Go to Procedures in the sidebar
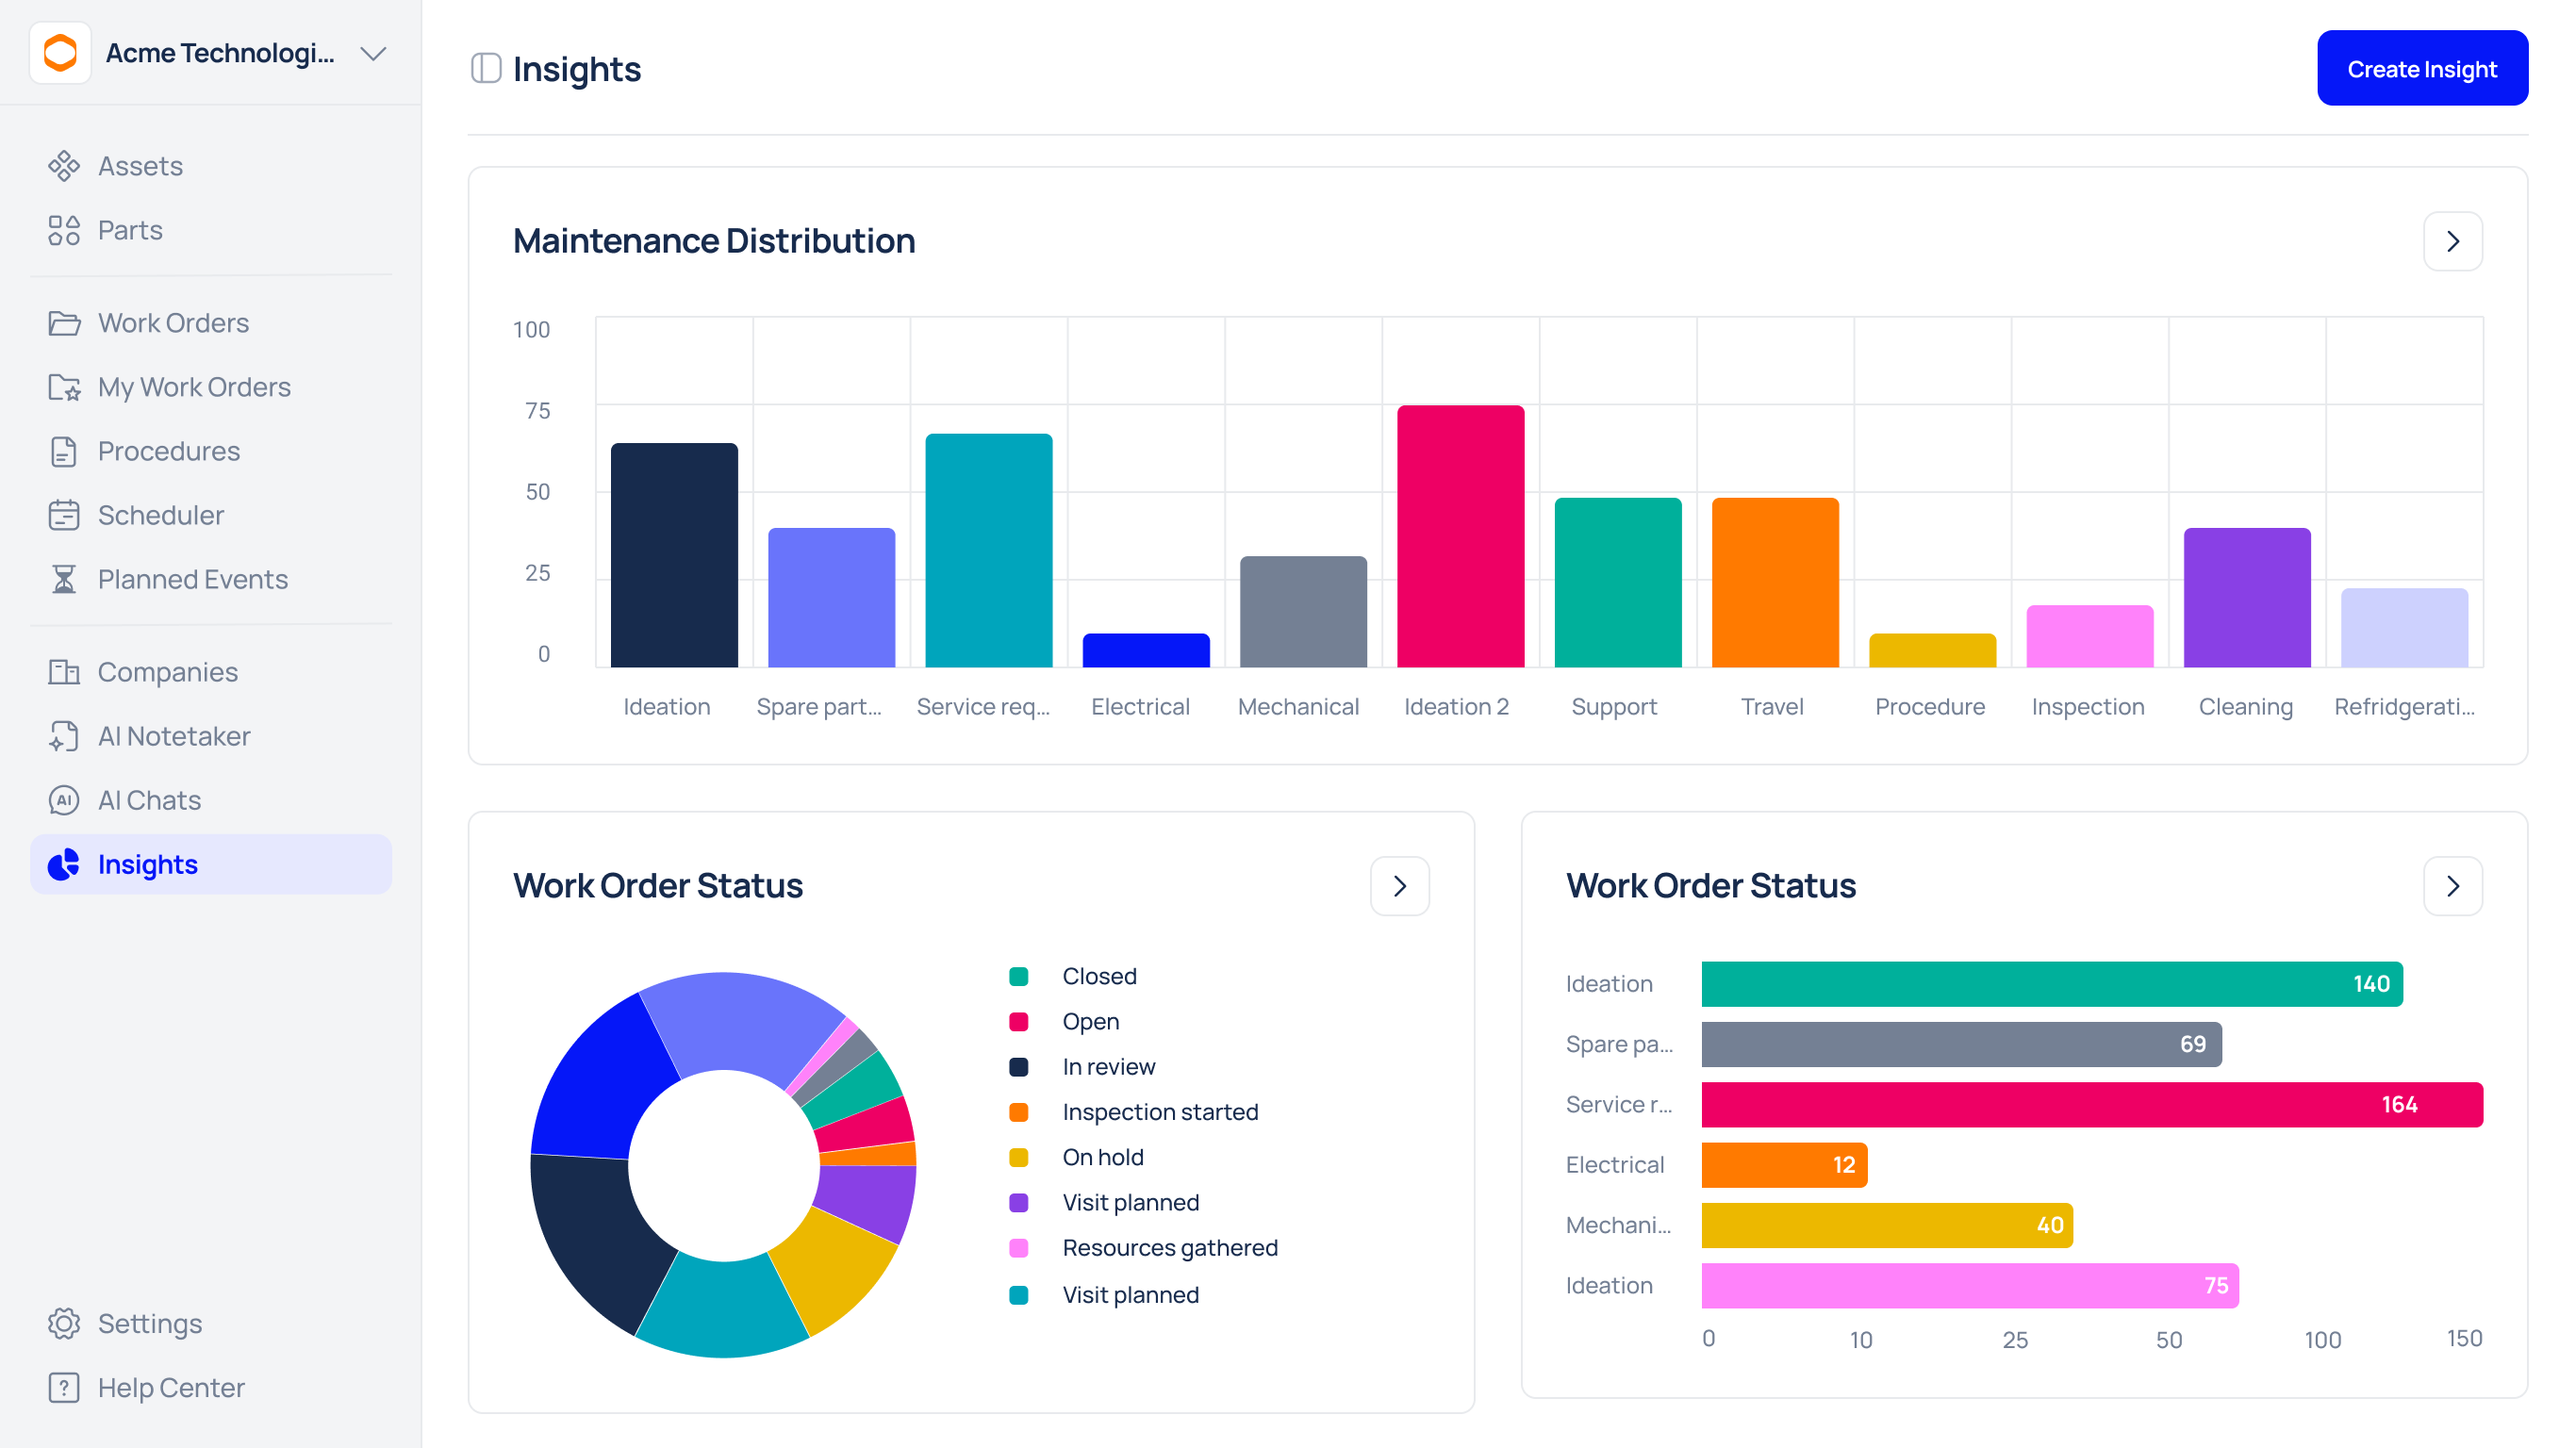This screenshot has height=1448, width=2576. click(168, 451)
